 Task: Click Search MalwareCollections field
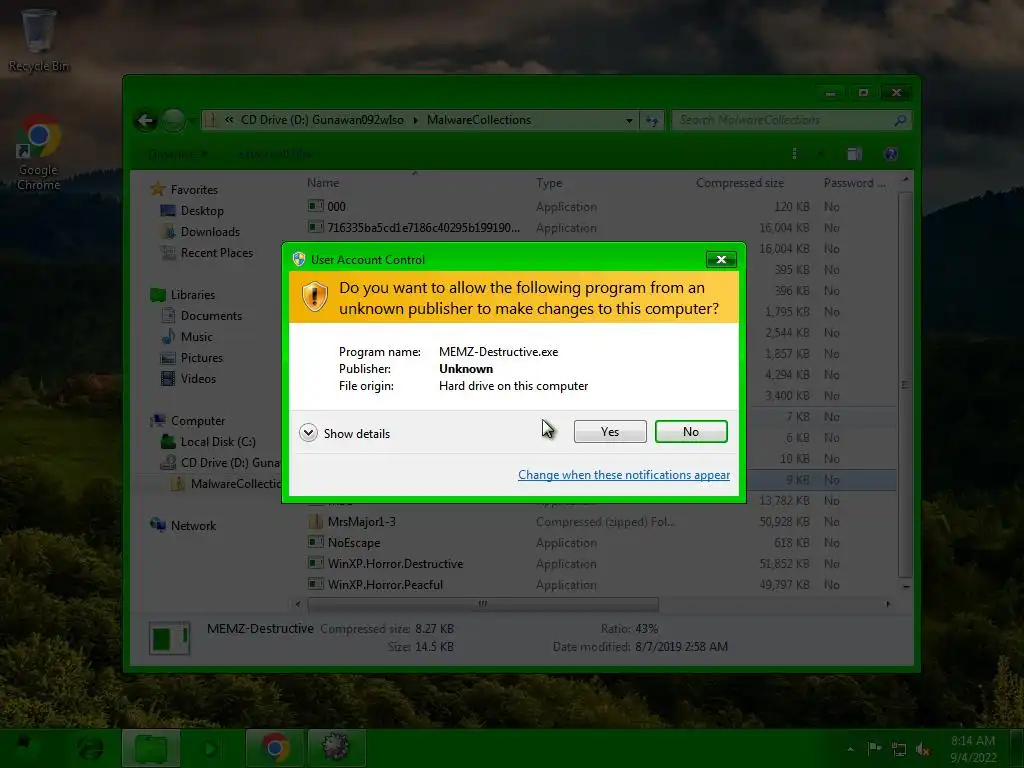(790, 120)
